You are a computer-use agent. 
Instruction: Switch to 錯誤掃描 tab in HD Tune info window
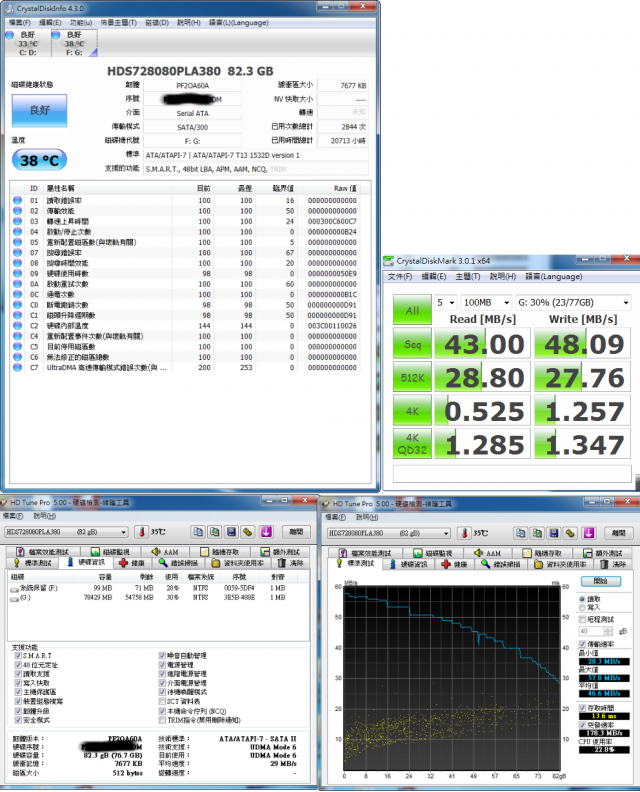[178, 563]
